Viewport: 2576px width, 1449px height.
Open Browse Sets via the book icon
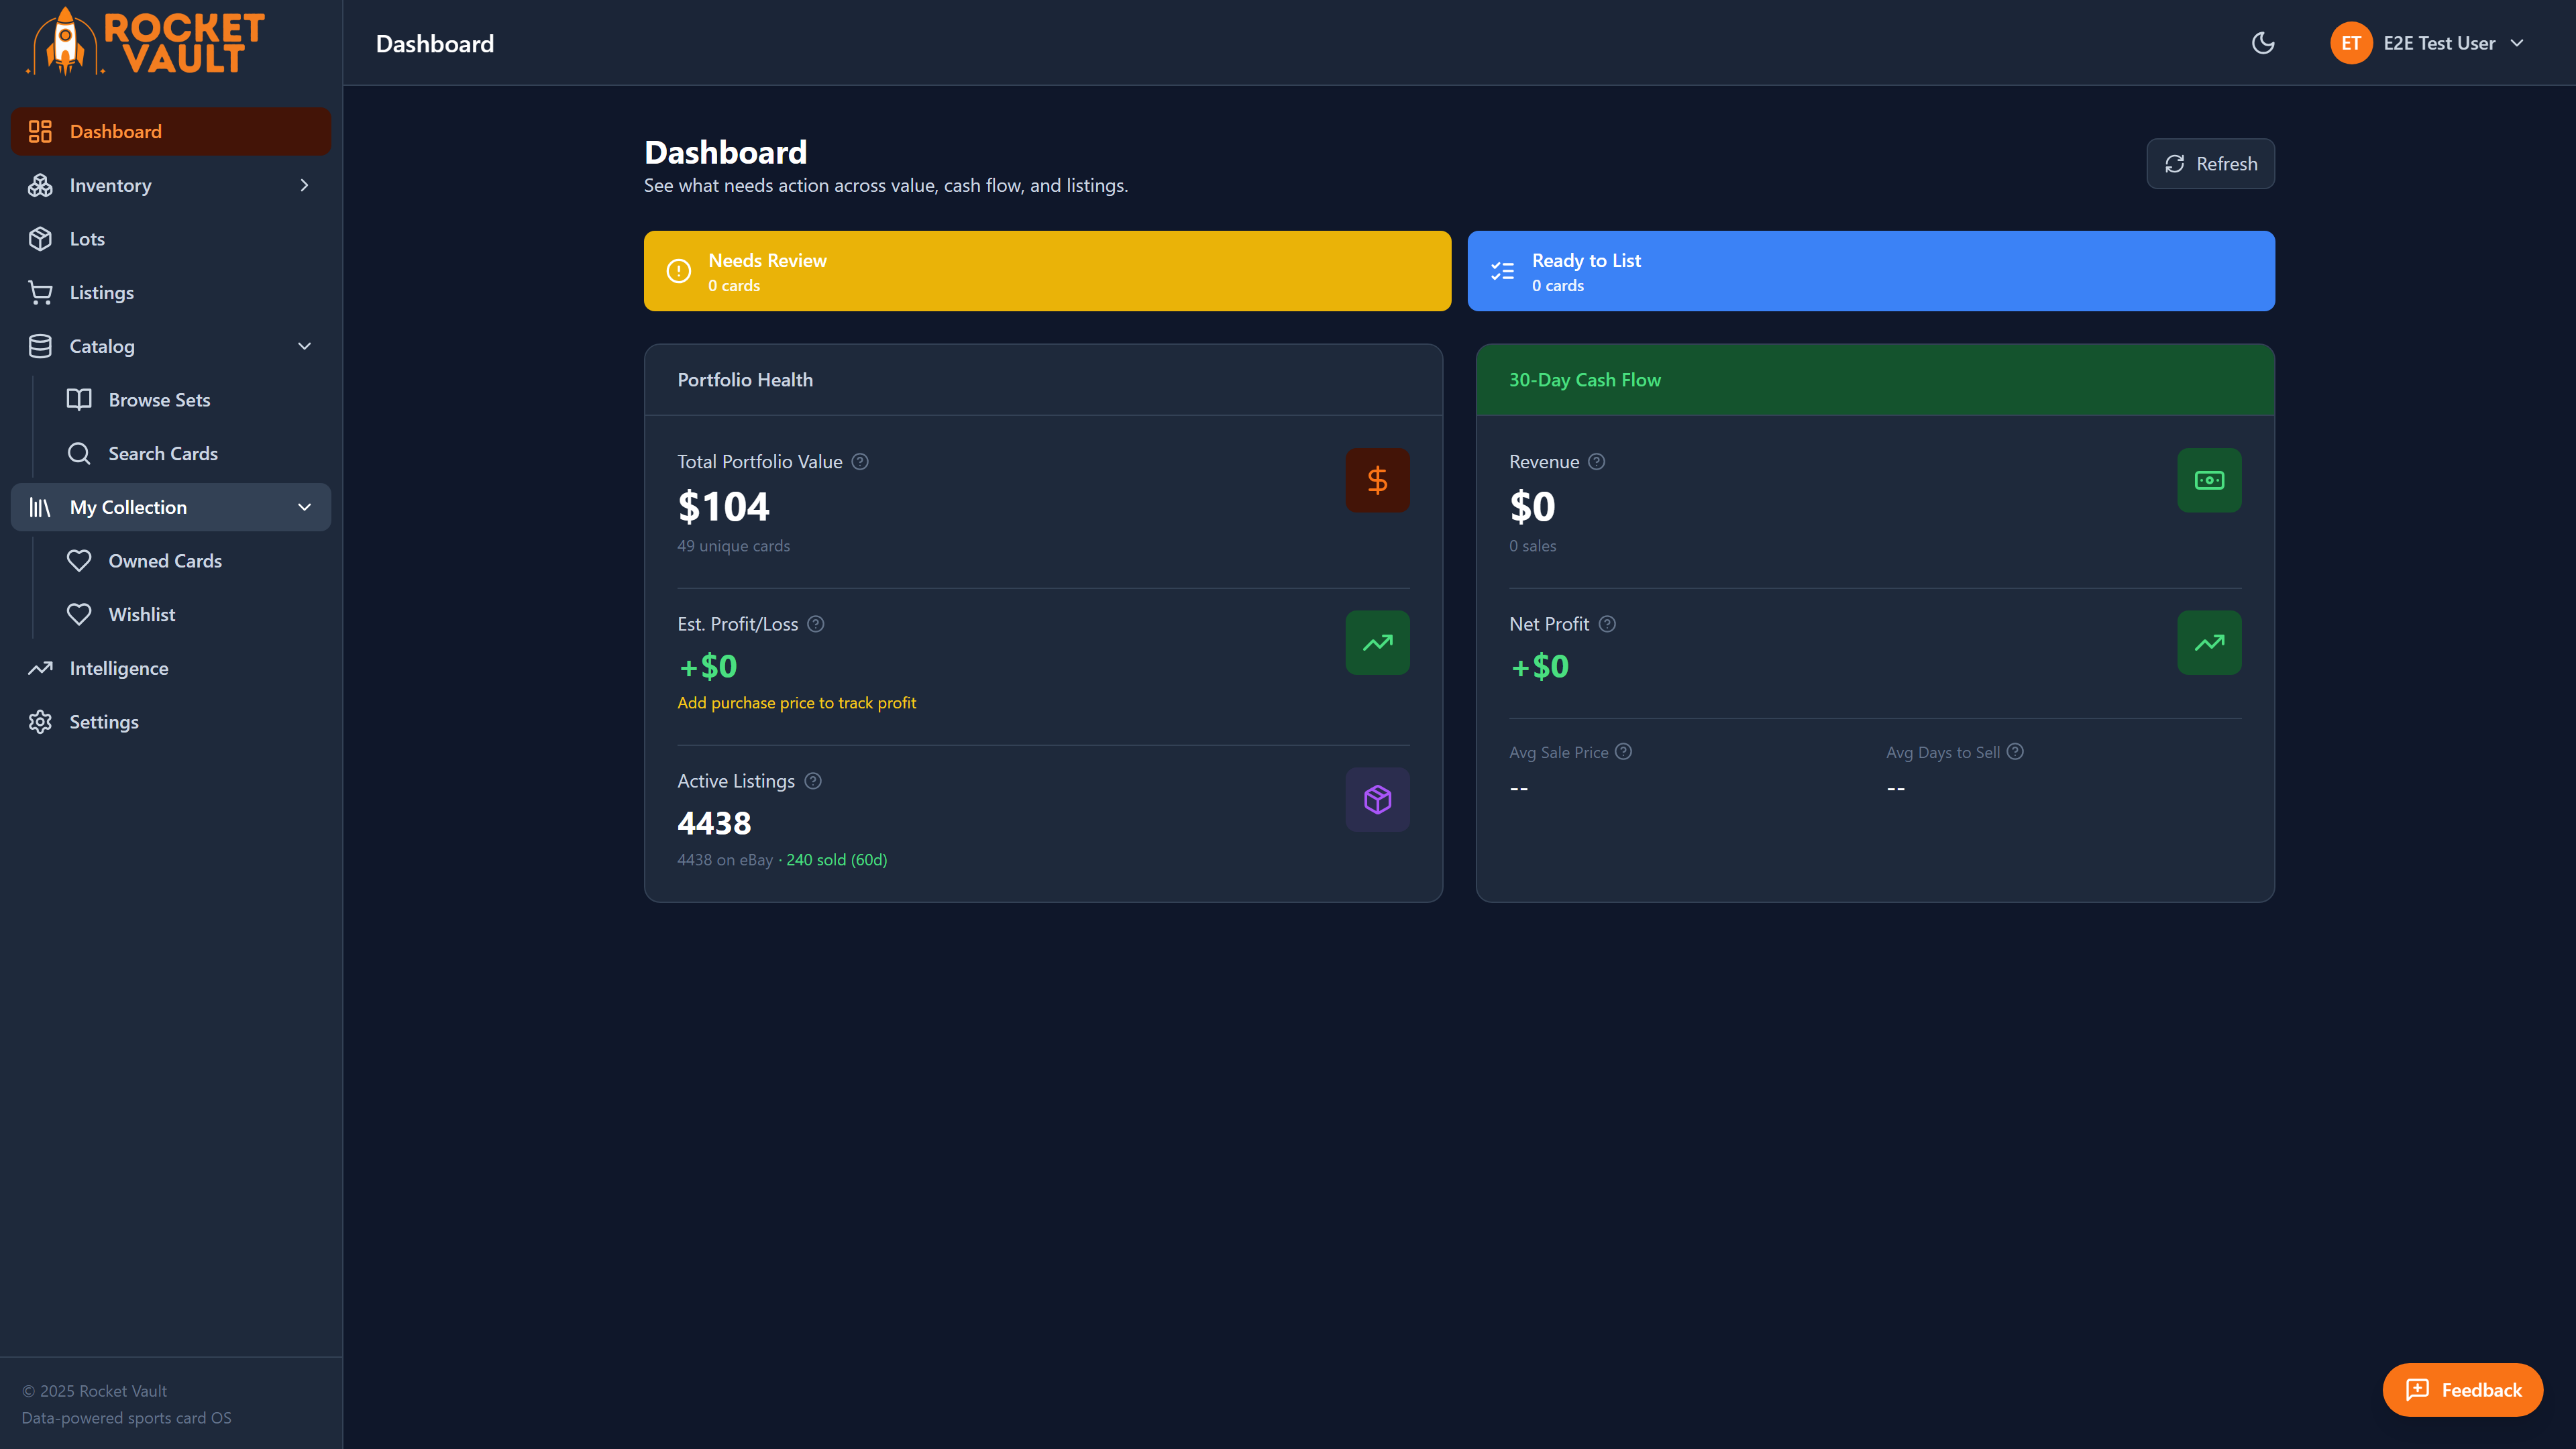[80, 399]
